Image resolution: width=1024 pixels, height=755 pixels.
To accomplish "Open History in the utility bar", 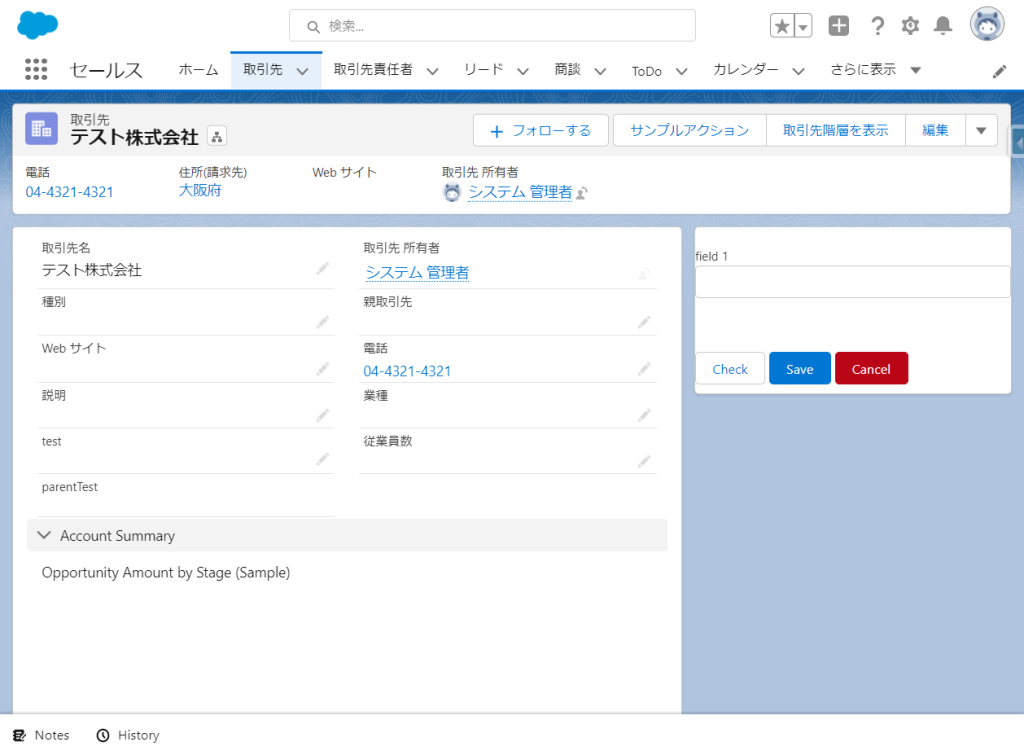I will [128, 735].
